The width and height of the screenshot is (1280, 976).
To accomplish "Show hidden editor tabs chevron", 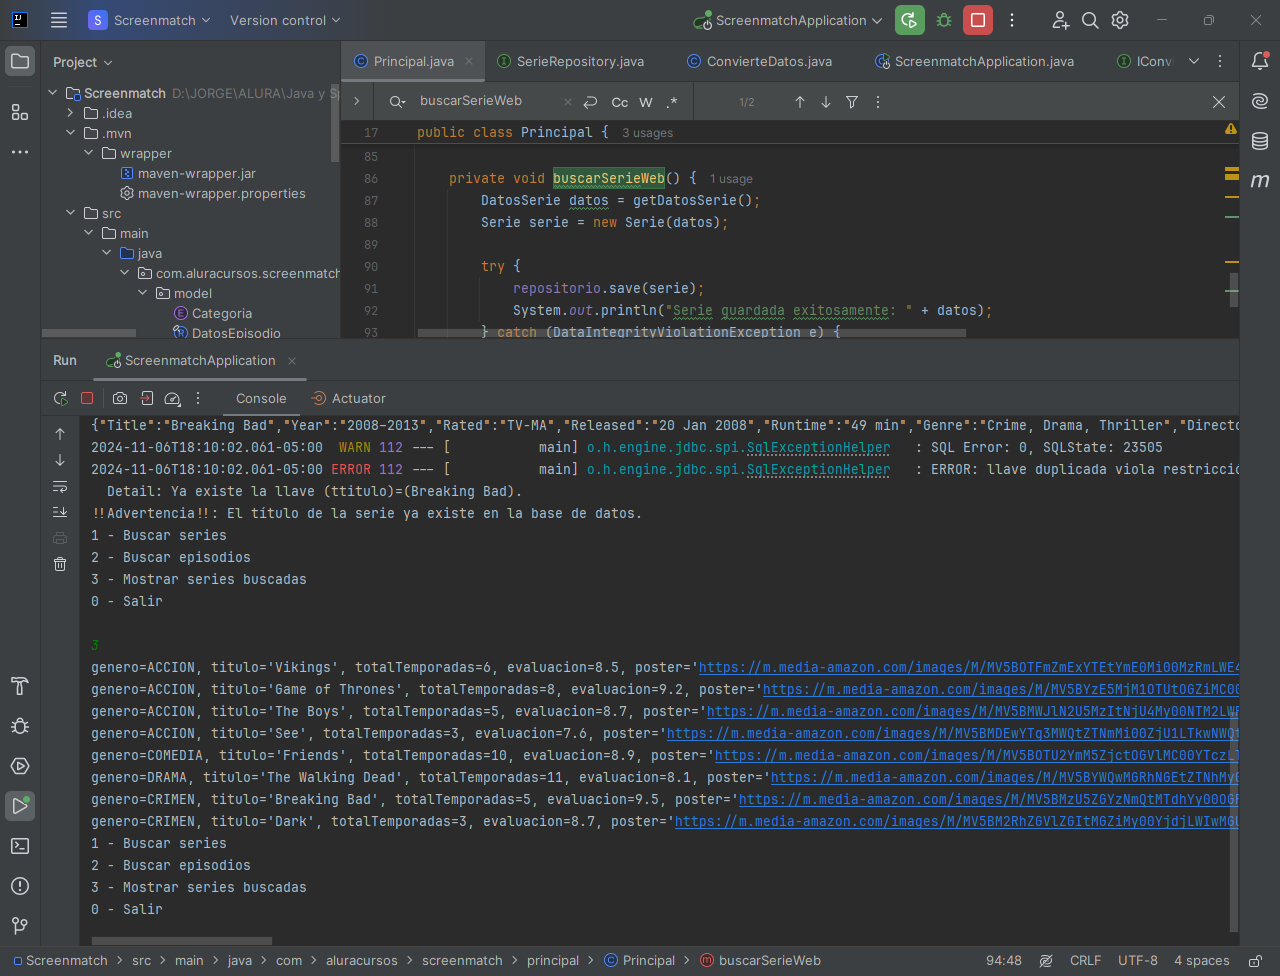I will point(1194,61).
